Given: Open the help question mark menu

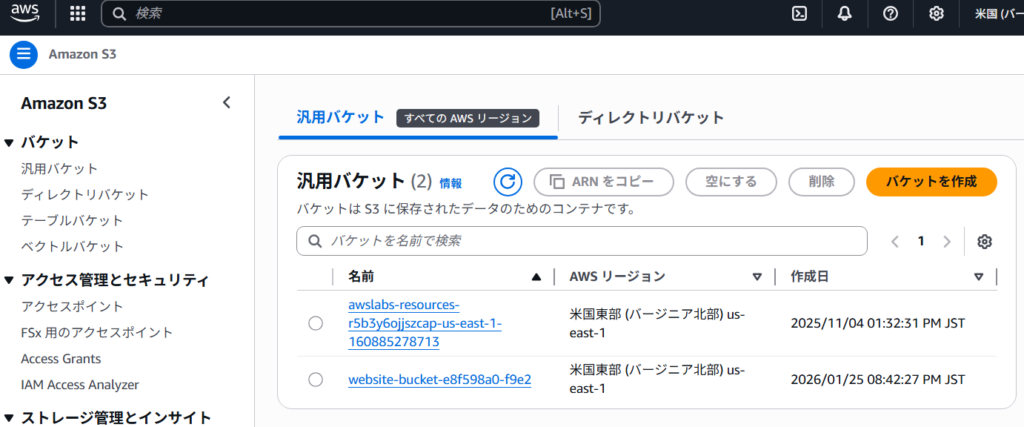Looking at the screenshot, I should click(x=890, y=14).
